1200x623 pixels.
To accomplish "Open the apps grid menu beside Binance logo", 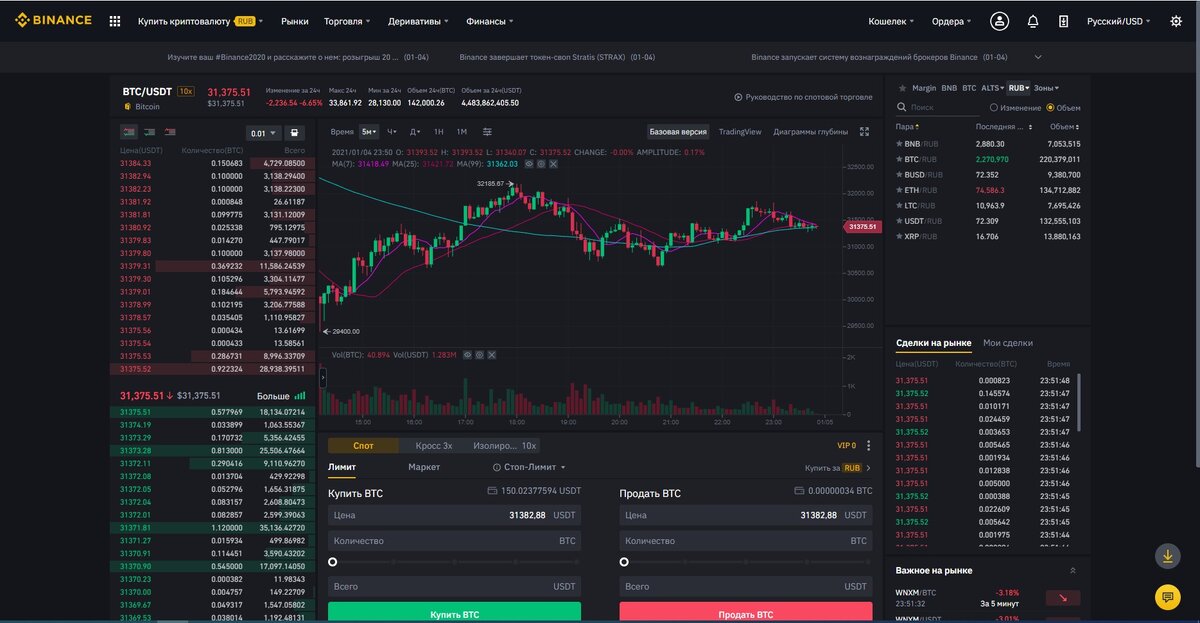I will pyautogui.click(x=115, y=21).
